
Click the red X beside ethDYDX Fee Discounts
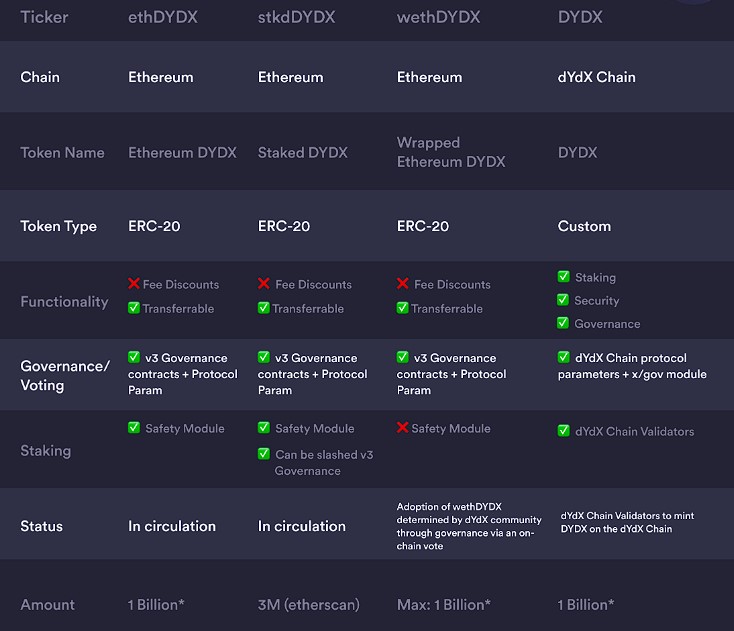[x=134, y=283]
